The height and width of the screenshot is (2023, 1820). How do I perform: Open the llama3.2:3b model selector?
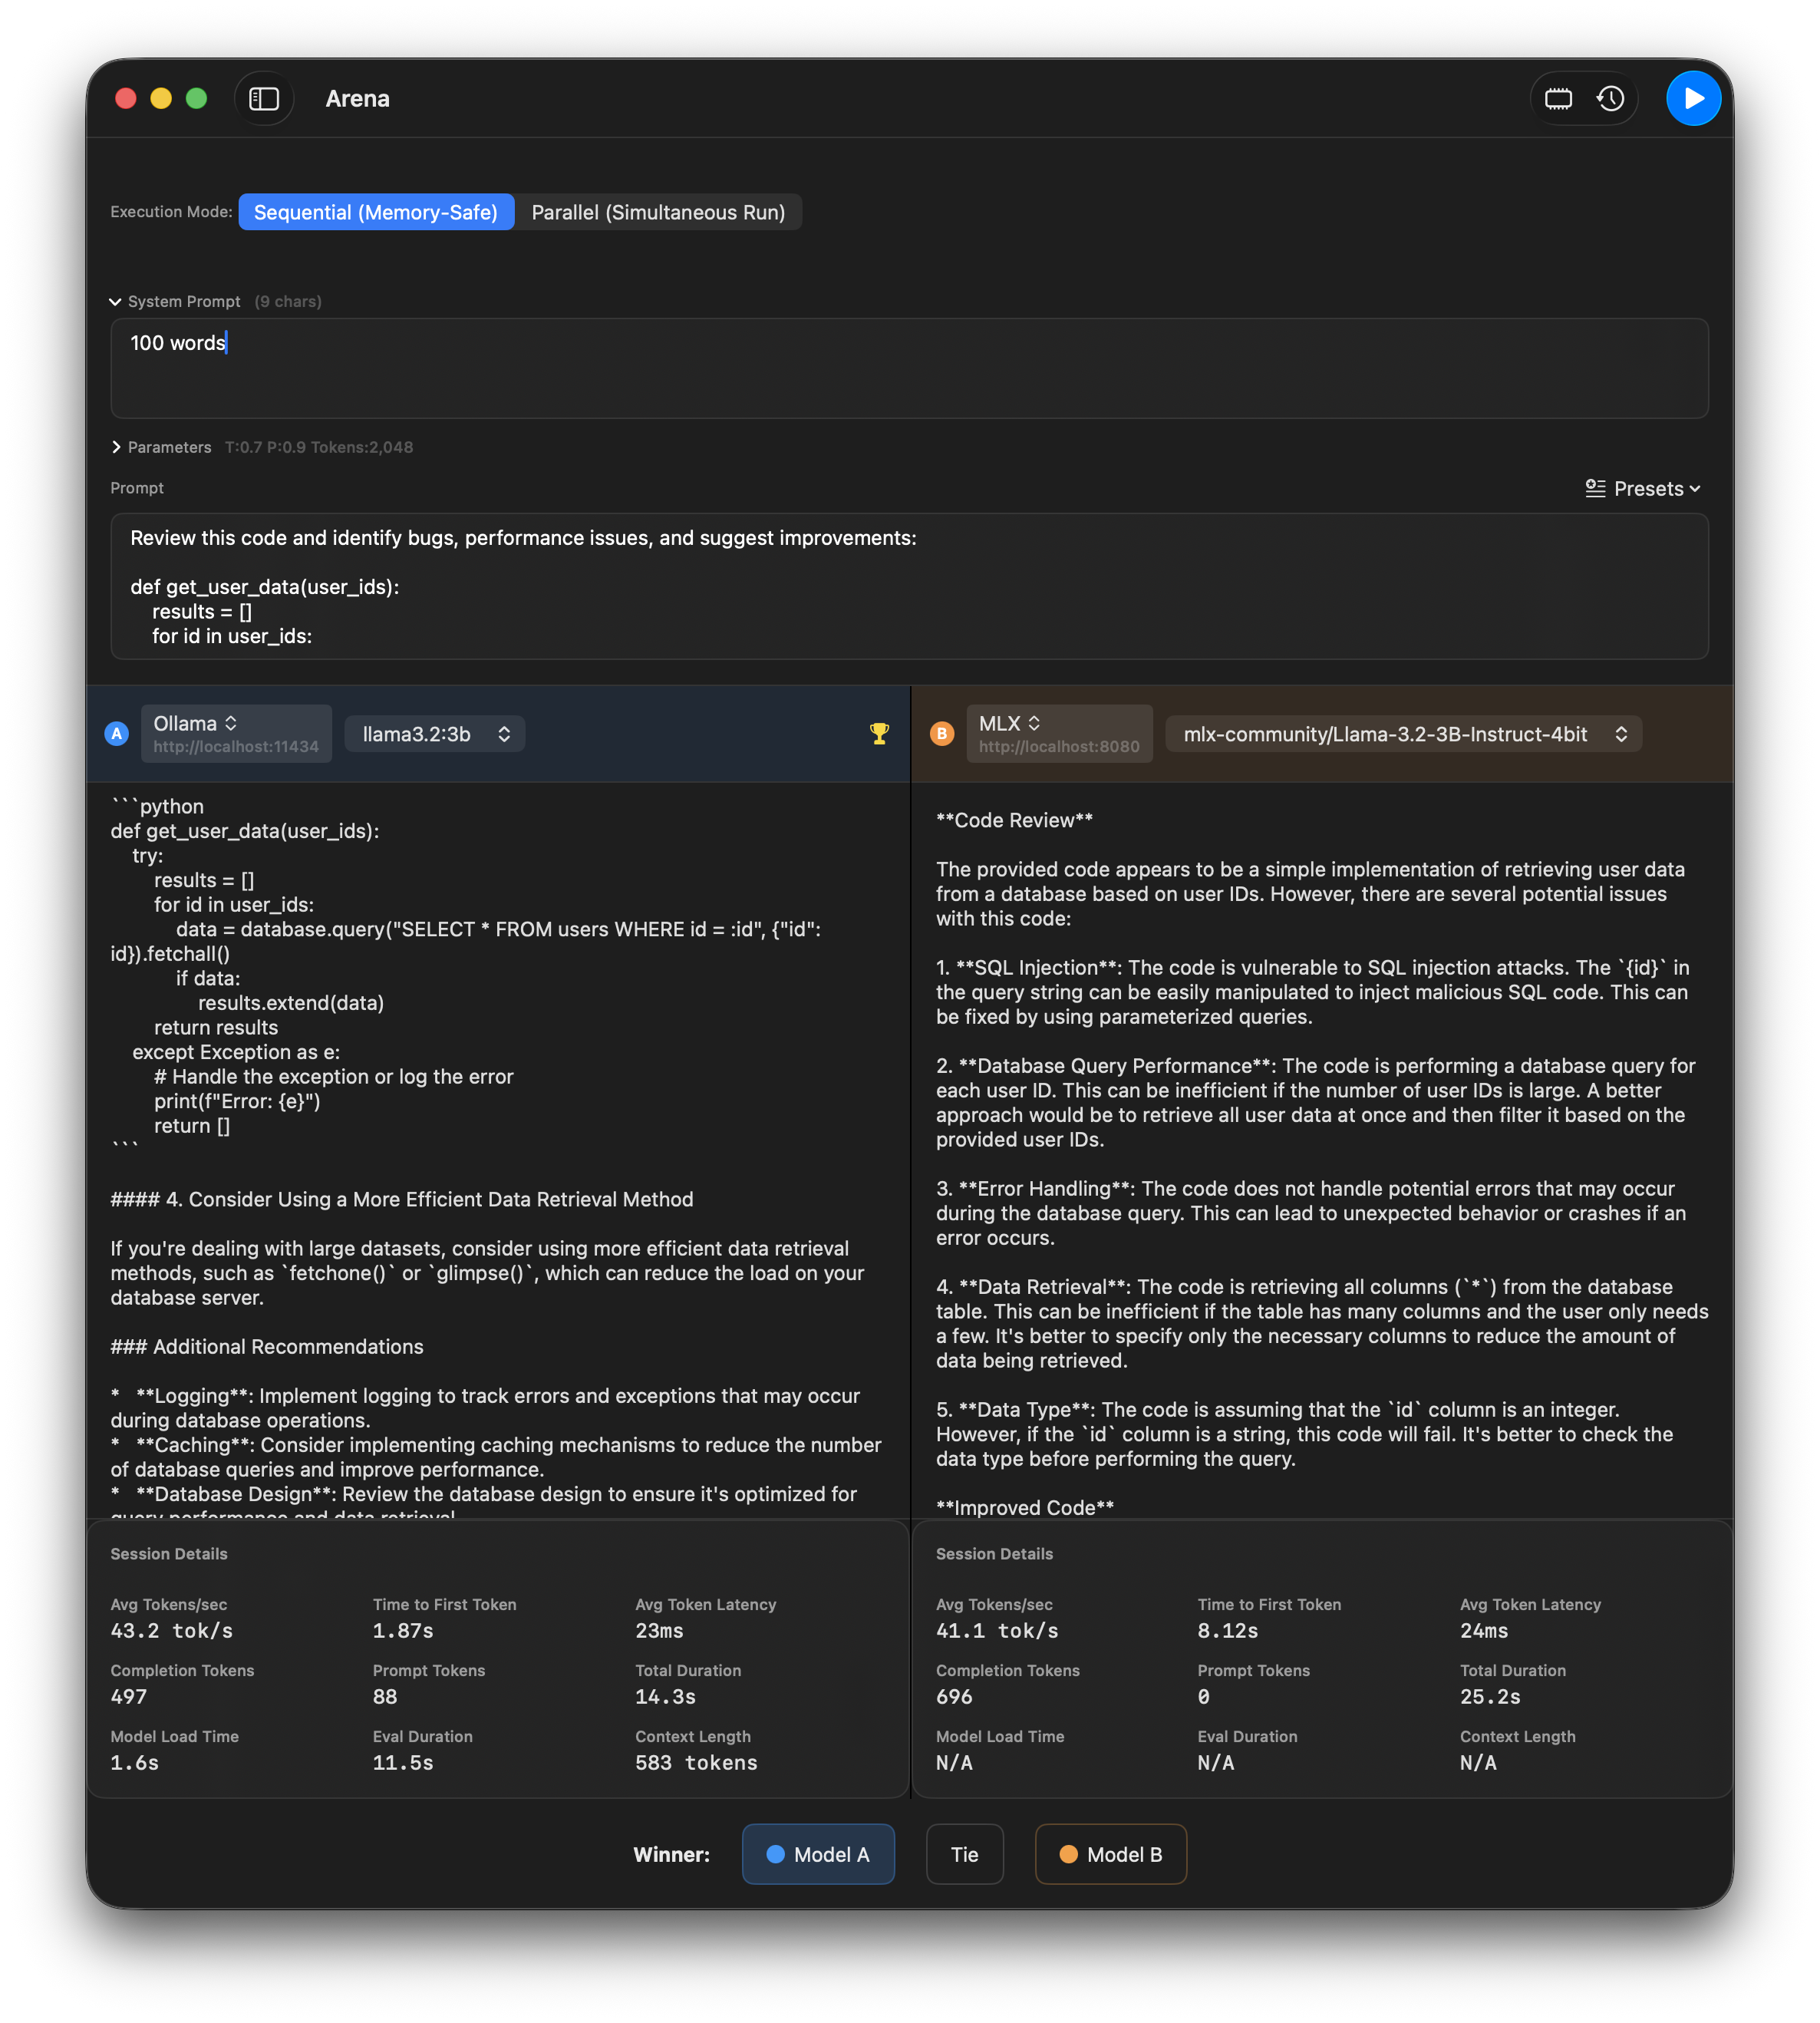434,733
